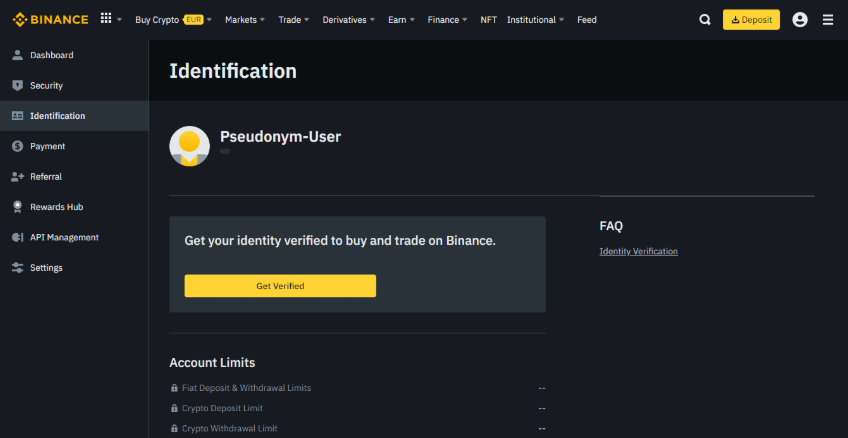This screenshot has width=848, height=438.
Task: Click the Pseudonym-User avatar image
Action: (x=190, y=146)
